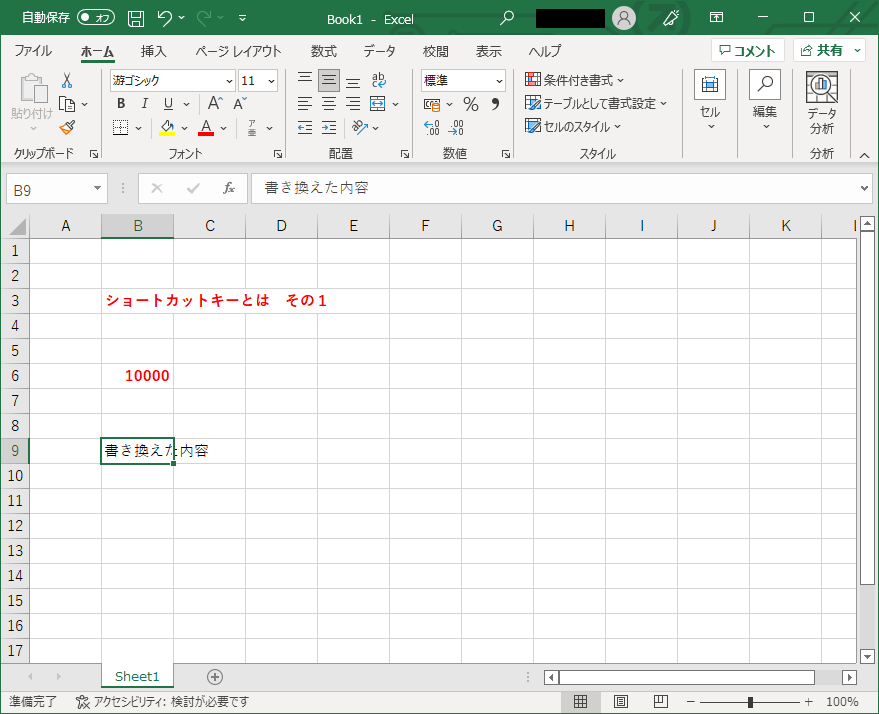879x714 pixels.
Task: Click column D header
Action: pos(281,226)
